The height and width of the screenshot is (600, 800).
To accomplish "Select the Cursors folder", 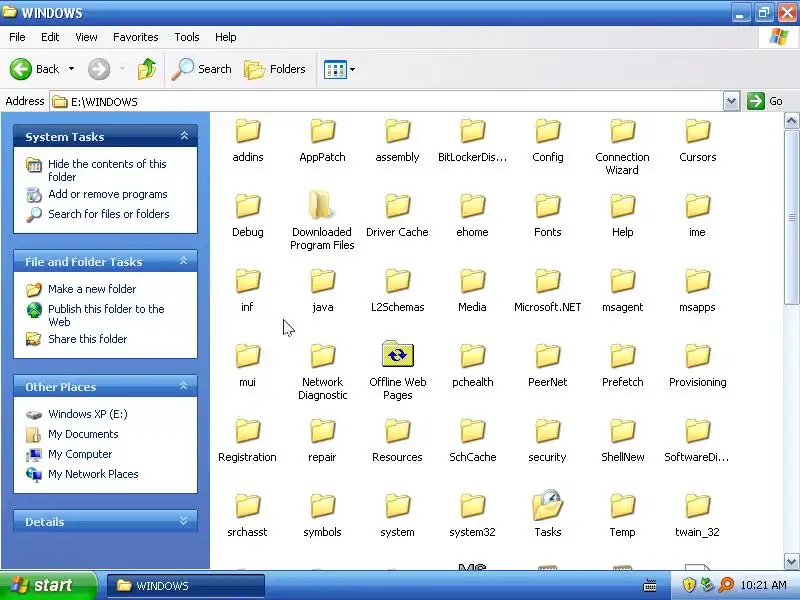I will point(697,141).
